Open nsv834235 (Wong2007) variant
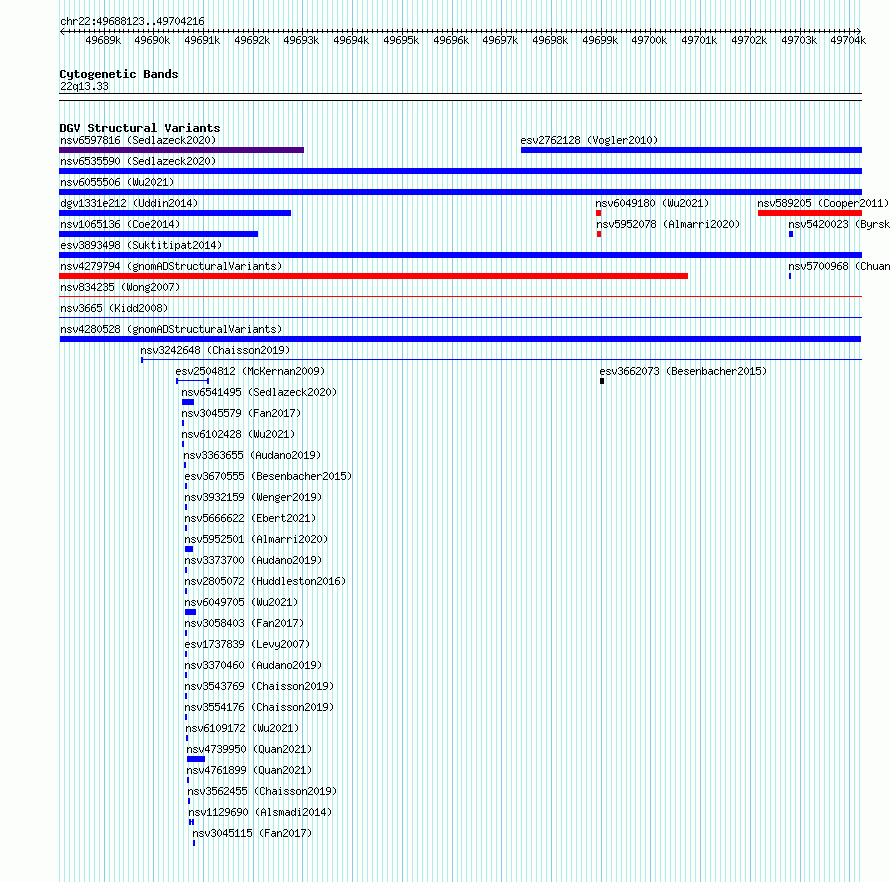Viewport: 890px width, 882px height. pos(120,287)
